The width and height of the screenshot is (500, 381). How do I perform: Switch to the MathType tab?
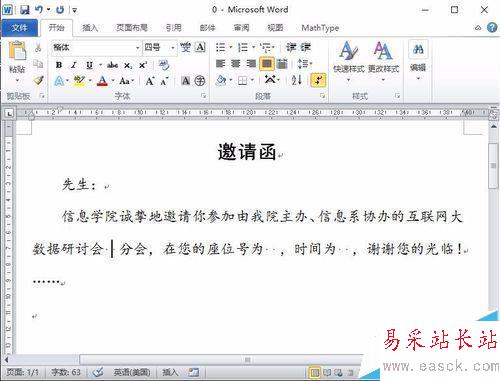click(x=320, y=28)
